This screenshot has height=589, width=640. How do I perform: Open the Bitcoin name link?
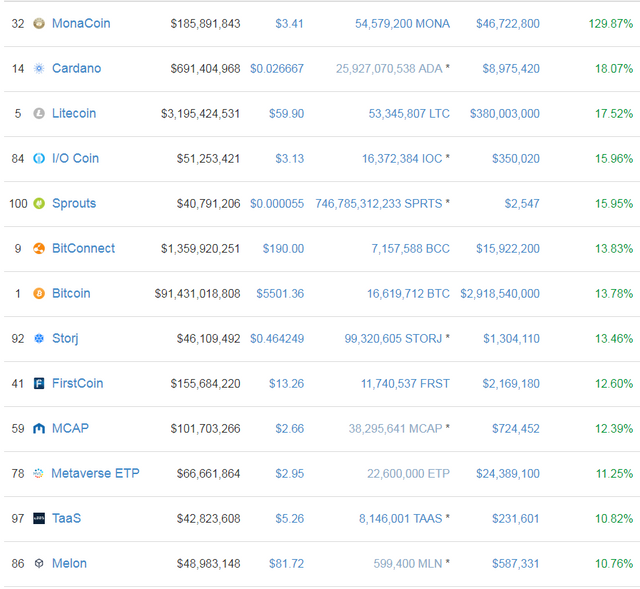71,293
